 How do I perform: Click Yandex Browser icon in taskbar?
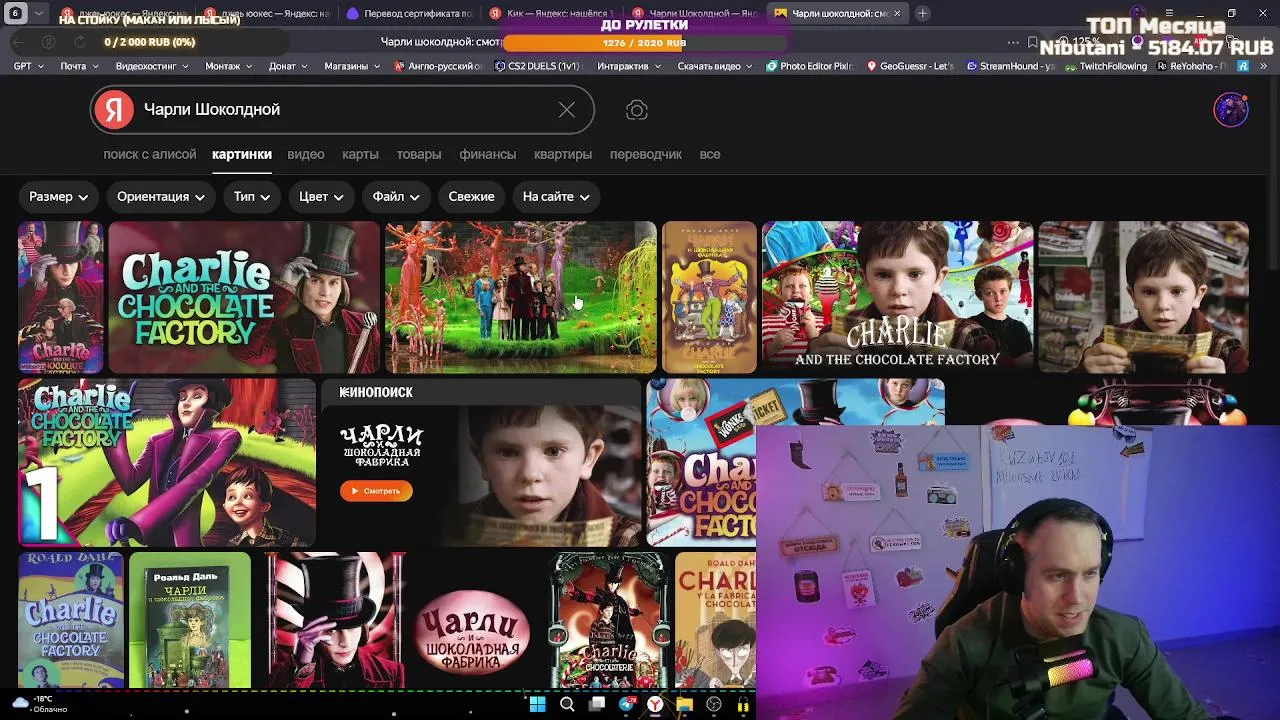655,705
